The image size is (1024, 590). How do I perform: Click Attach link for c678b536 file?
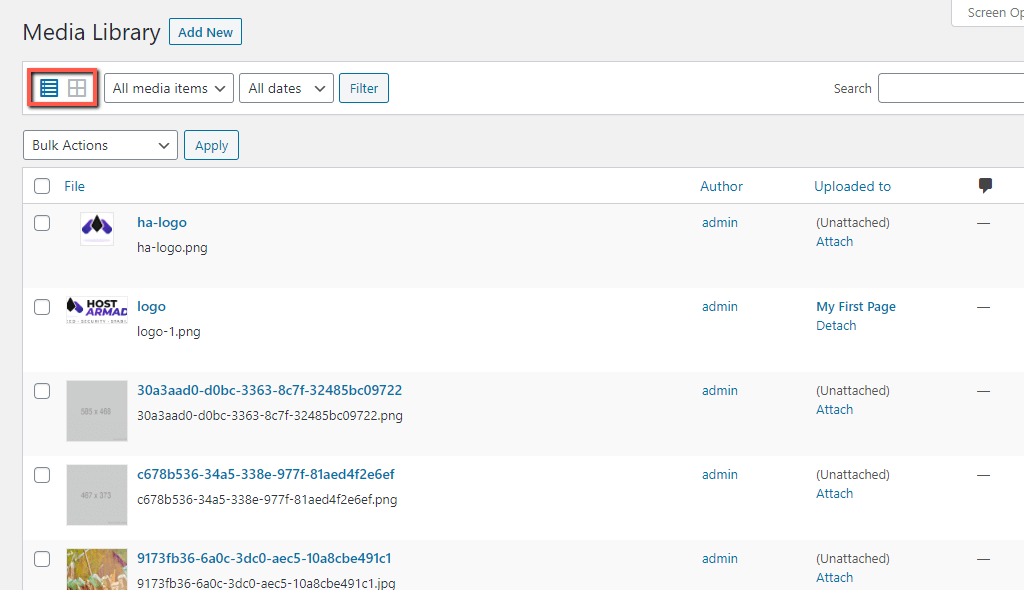pos(835,493)
